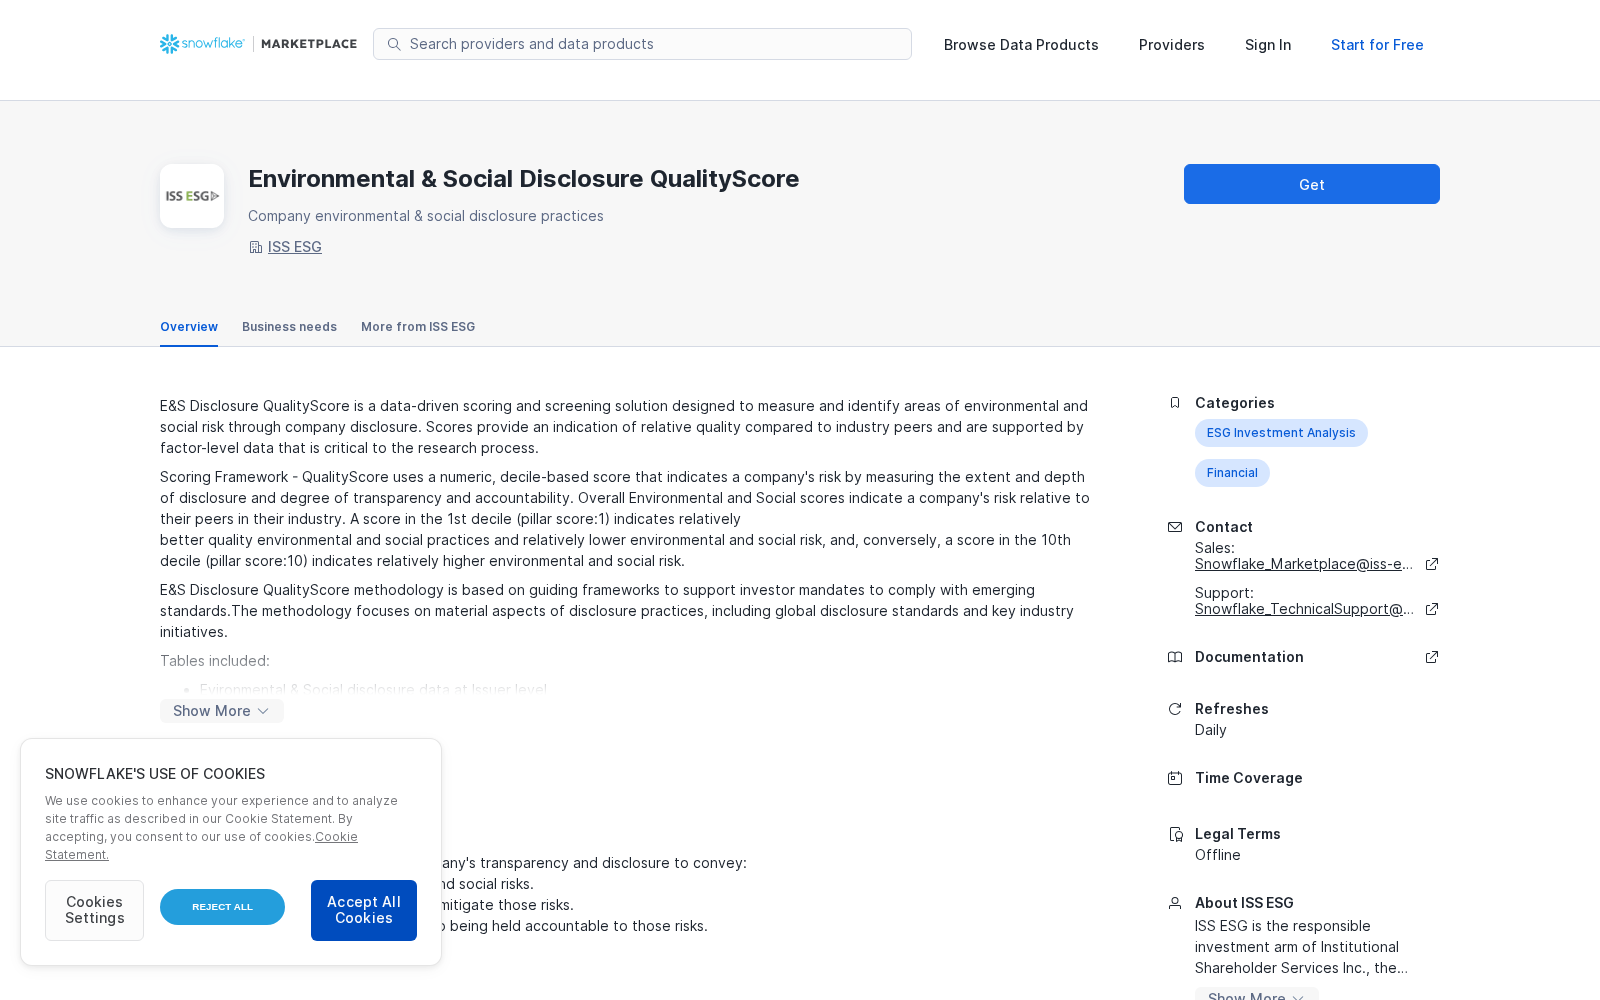
Task: Click Sign In in the header
Action: [x=1268, y=45]
